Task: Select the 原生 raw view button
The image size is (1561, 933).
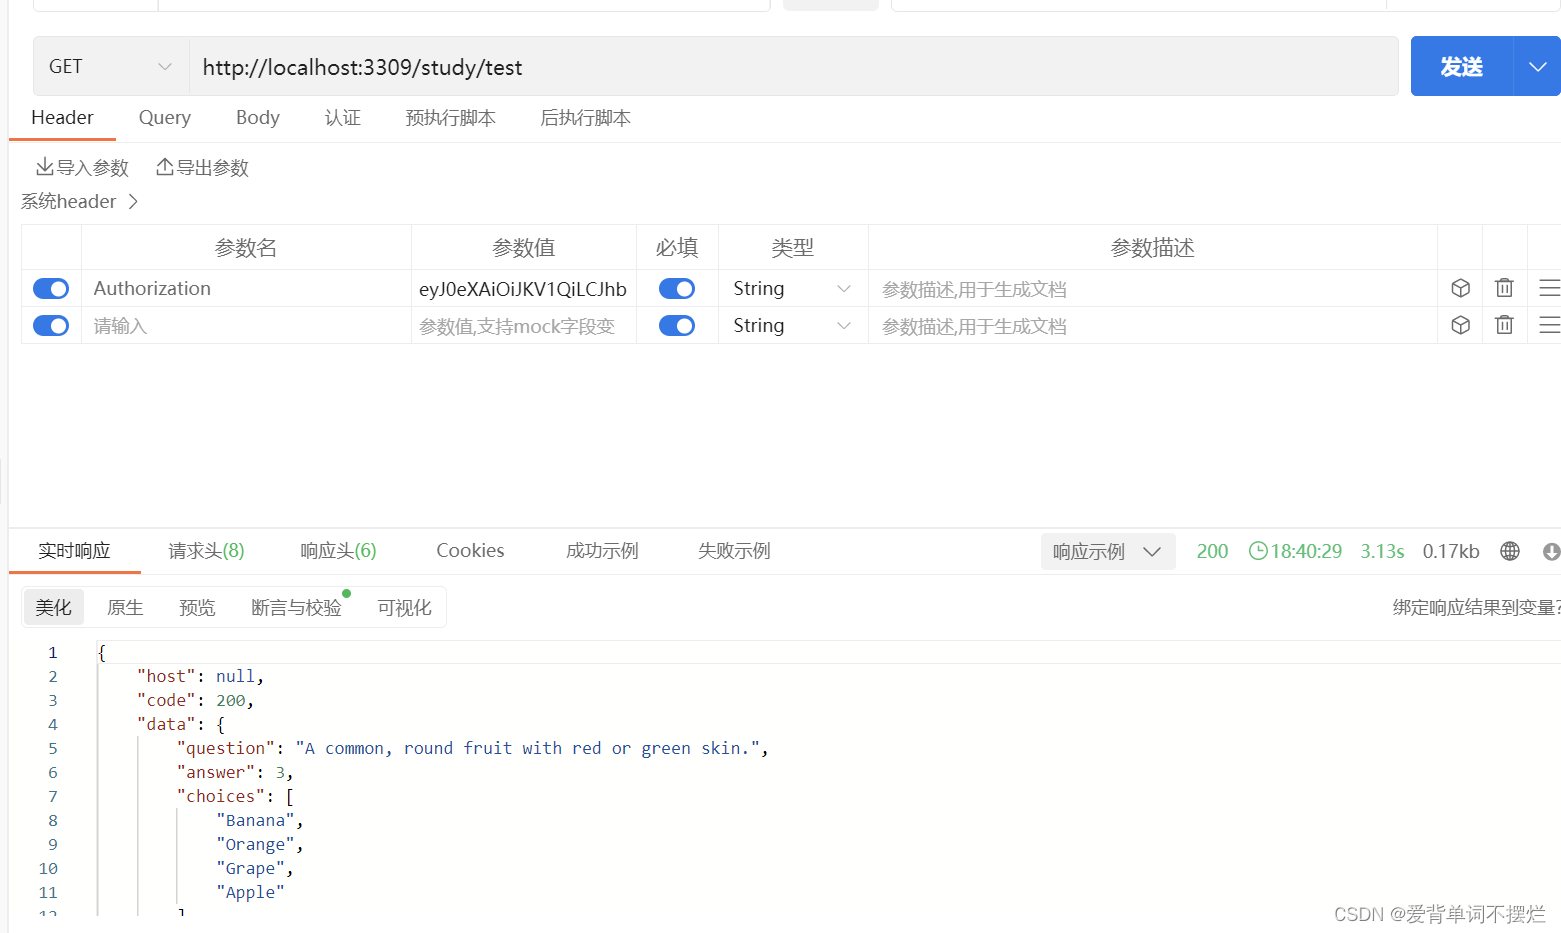Action: pos(125,607)
